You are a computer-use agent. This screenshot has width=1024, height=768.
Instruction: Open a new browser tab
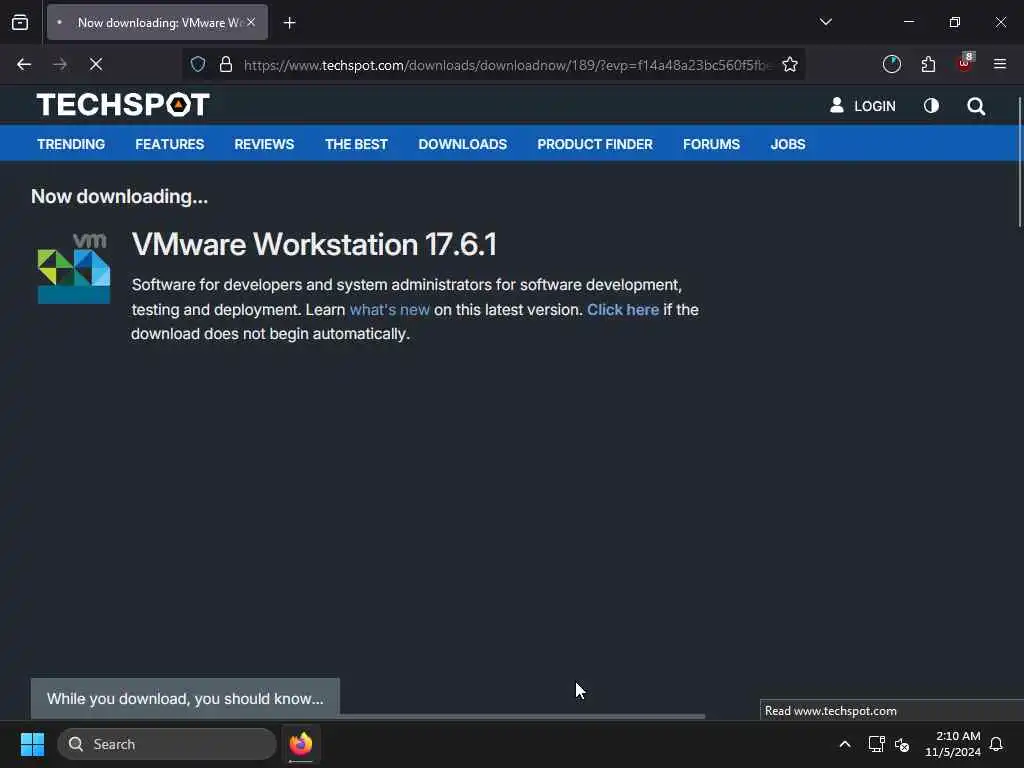click(x=289, y=23)
